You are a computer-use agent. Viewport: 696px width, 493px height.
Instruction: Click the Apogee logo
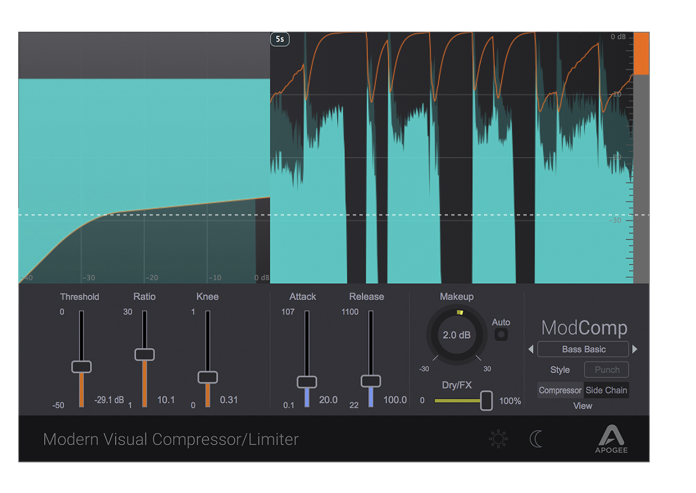pyautogui.click(x=611, y=438)
